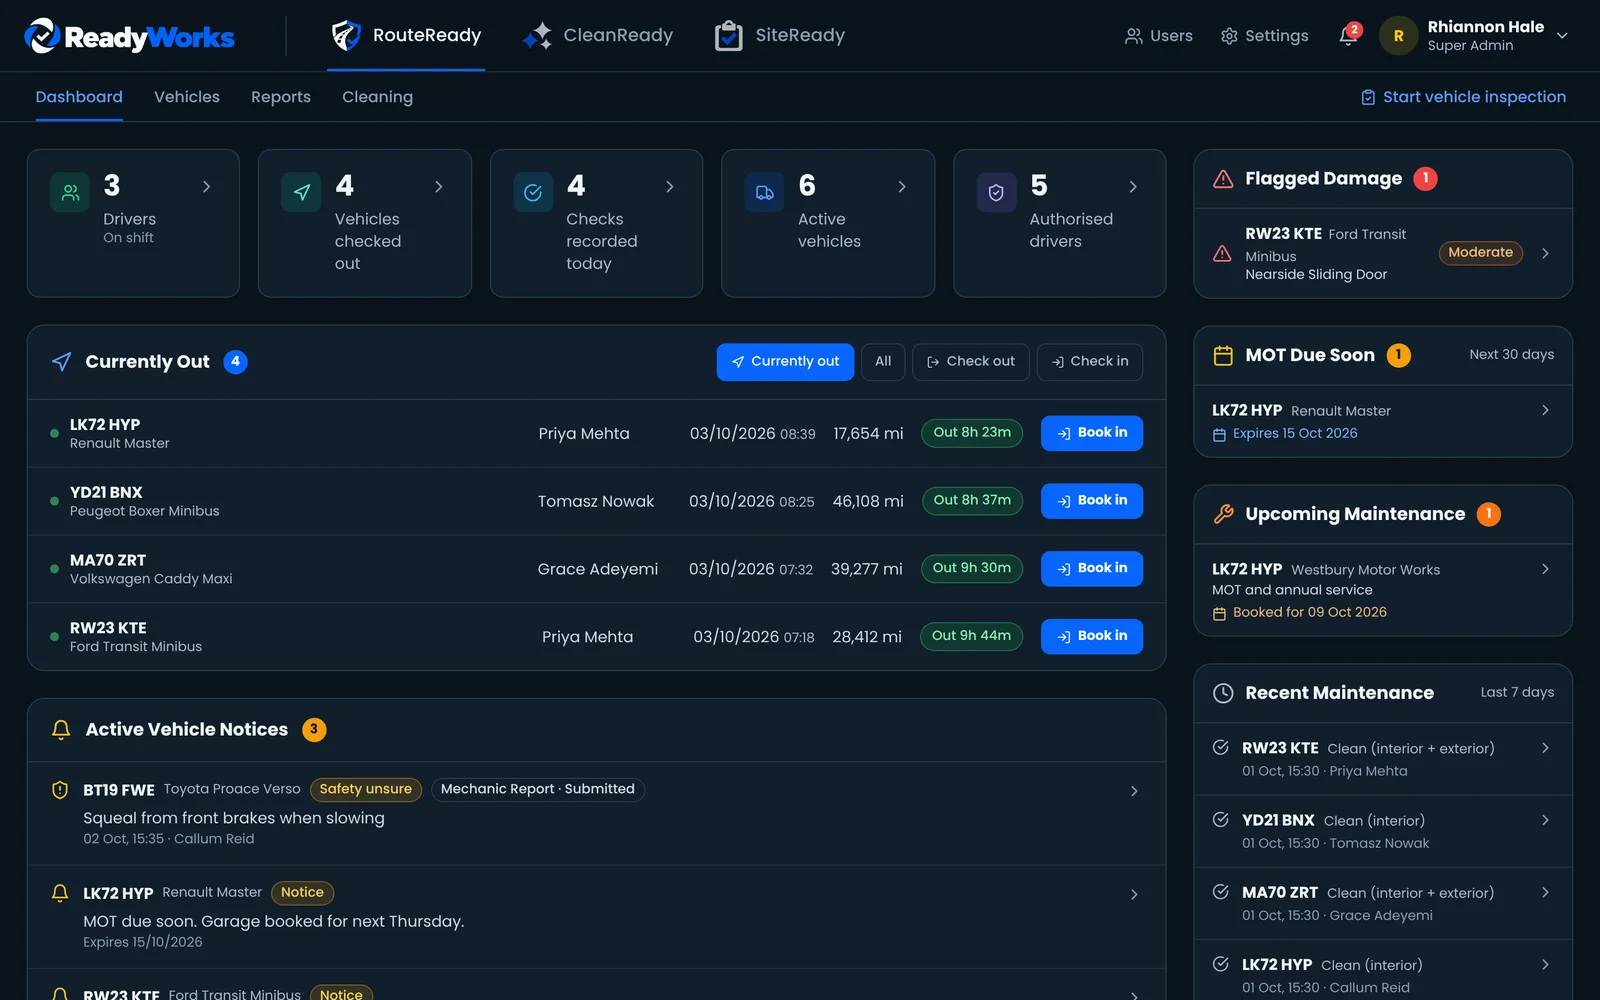The width and height of the screenshot is (1600, 1000).
Task: Click the Checks recorded today icon
Action: point(533,192)
